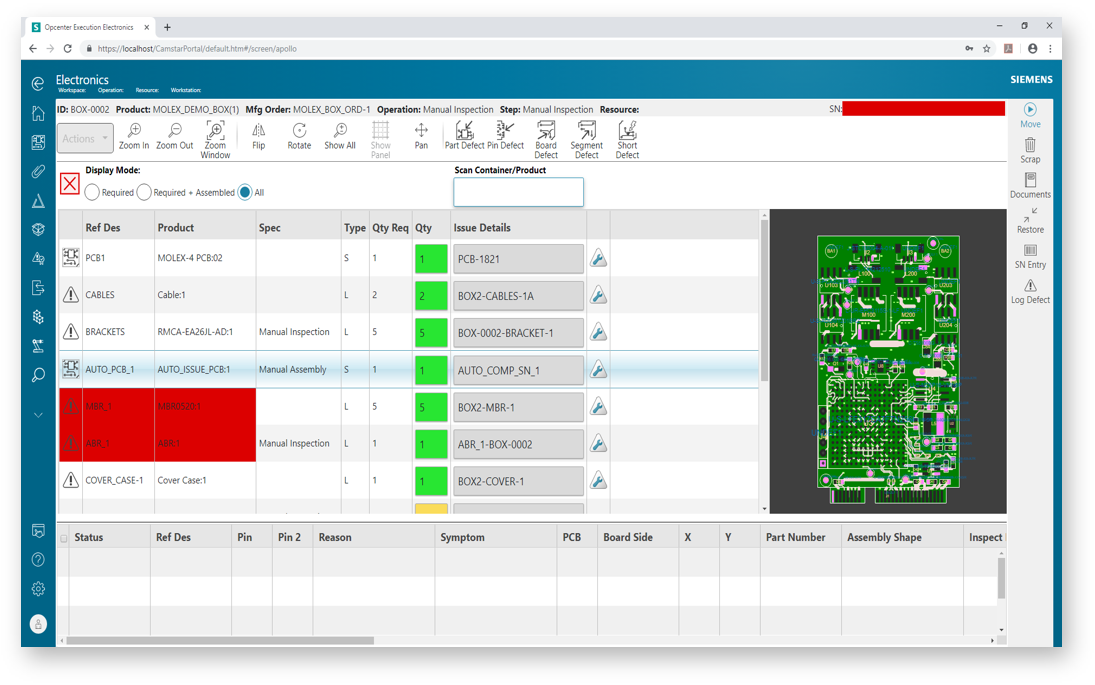Rotate the board view
The width and height of the screenshot is (1095, 685).
click(x=299, y=135)
